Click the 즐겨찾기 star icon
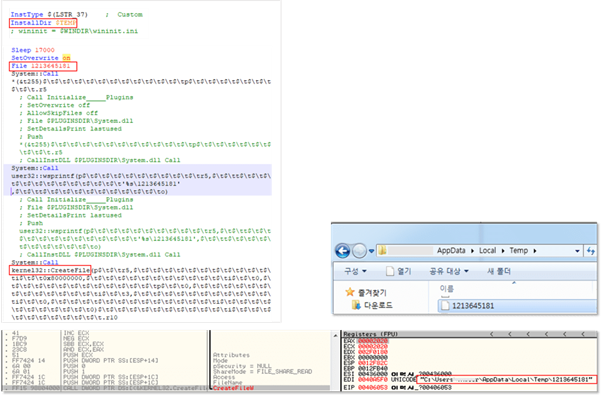The width and height of the screenshot is (602, 396). click(350, 292)
